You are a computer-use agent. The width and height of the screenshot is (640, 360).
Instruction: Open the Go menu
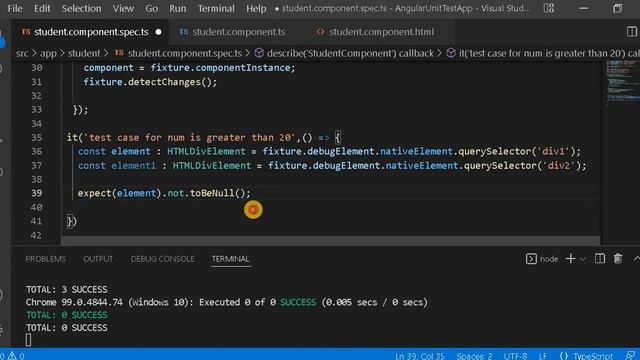[x=151, y=8]
